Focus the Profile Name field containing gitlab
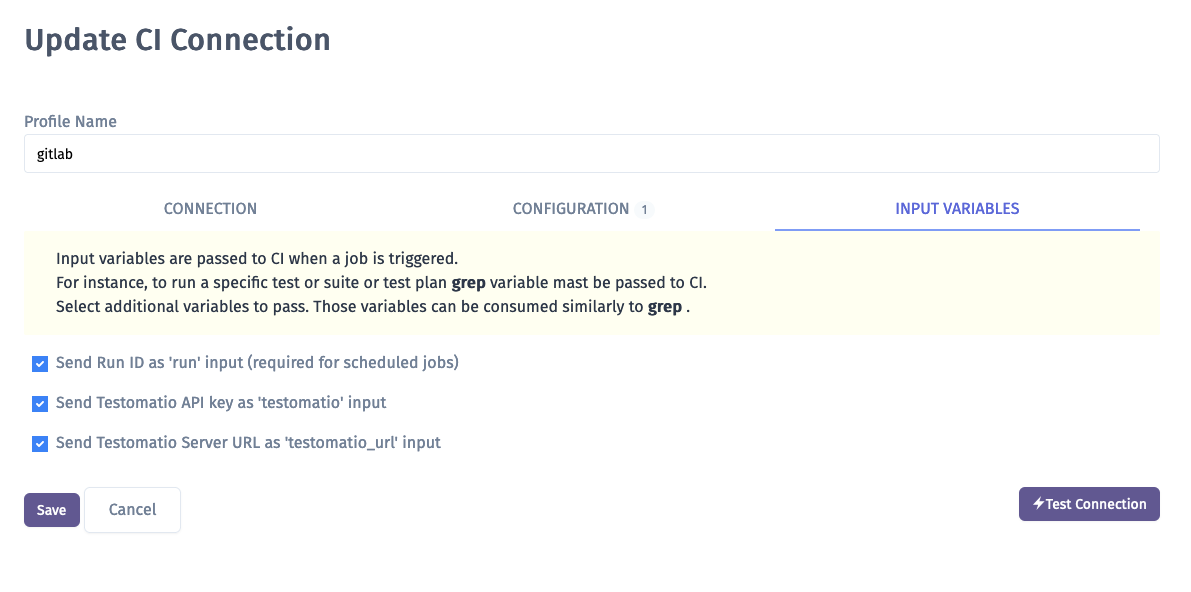This screenshot has width=1191, height=592. [592, 154]
